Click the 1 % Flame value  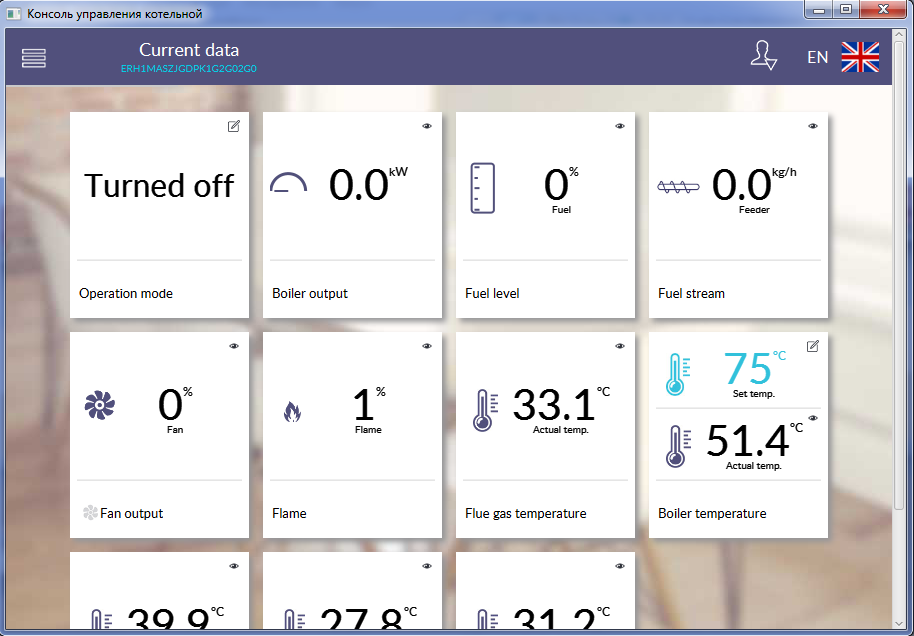tap(369, 405)
